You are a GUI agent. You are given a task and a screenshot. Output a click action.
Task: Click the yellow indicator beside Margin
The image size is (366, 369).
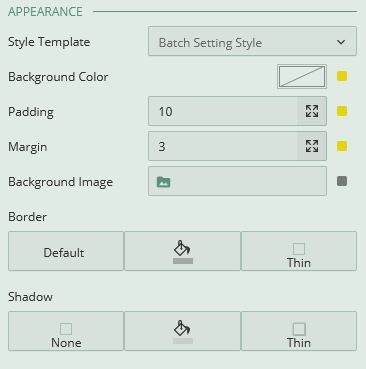click(342, 146)
